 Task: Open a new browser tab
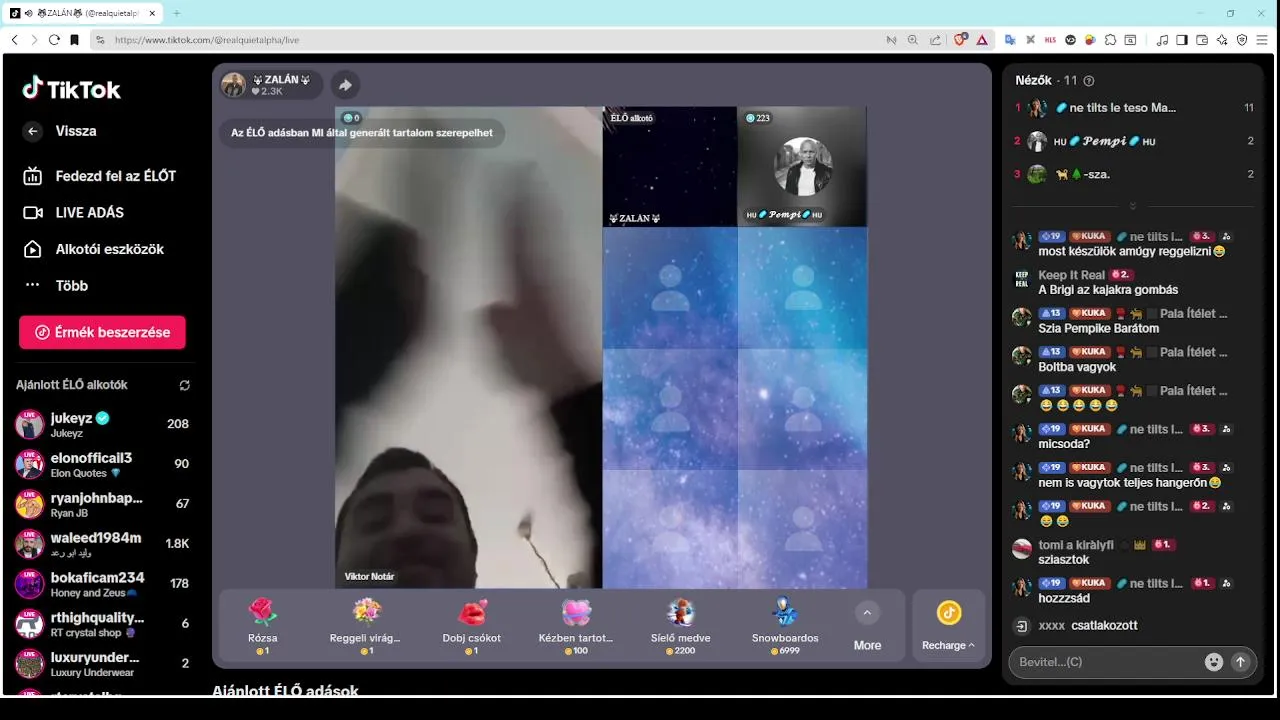point(177,13)
